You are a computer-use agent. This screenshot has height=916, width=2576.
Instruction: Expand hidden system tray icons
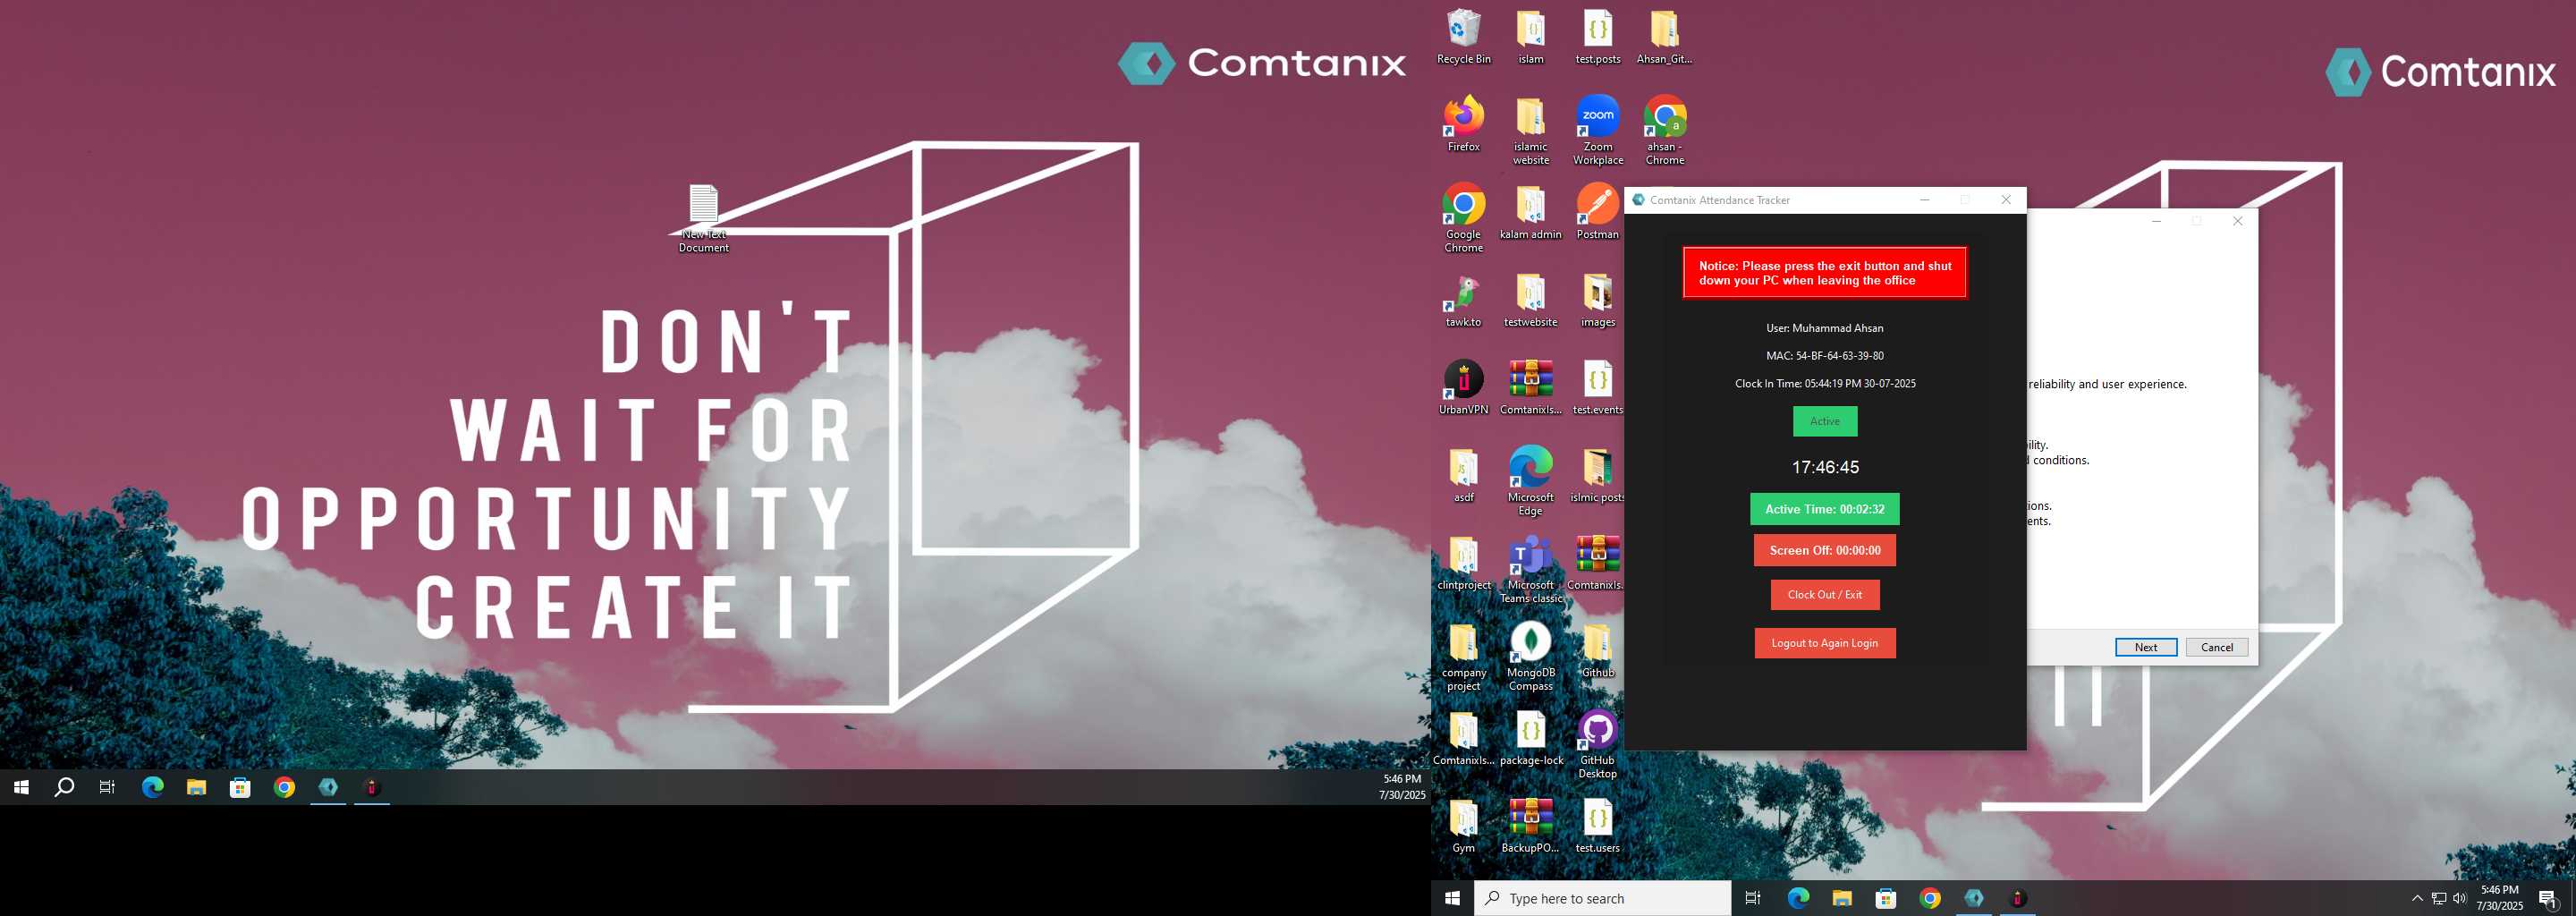point(2417,898)
